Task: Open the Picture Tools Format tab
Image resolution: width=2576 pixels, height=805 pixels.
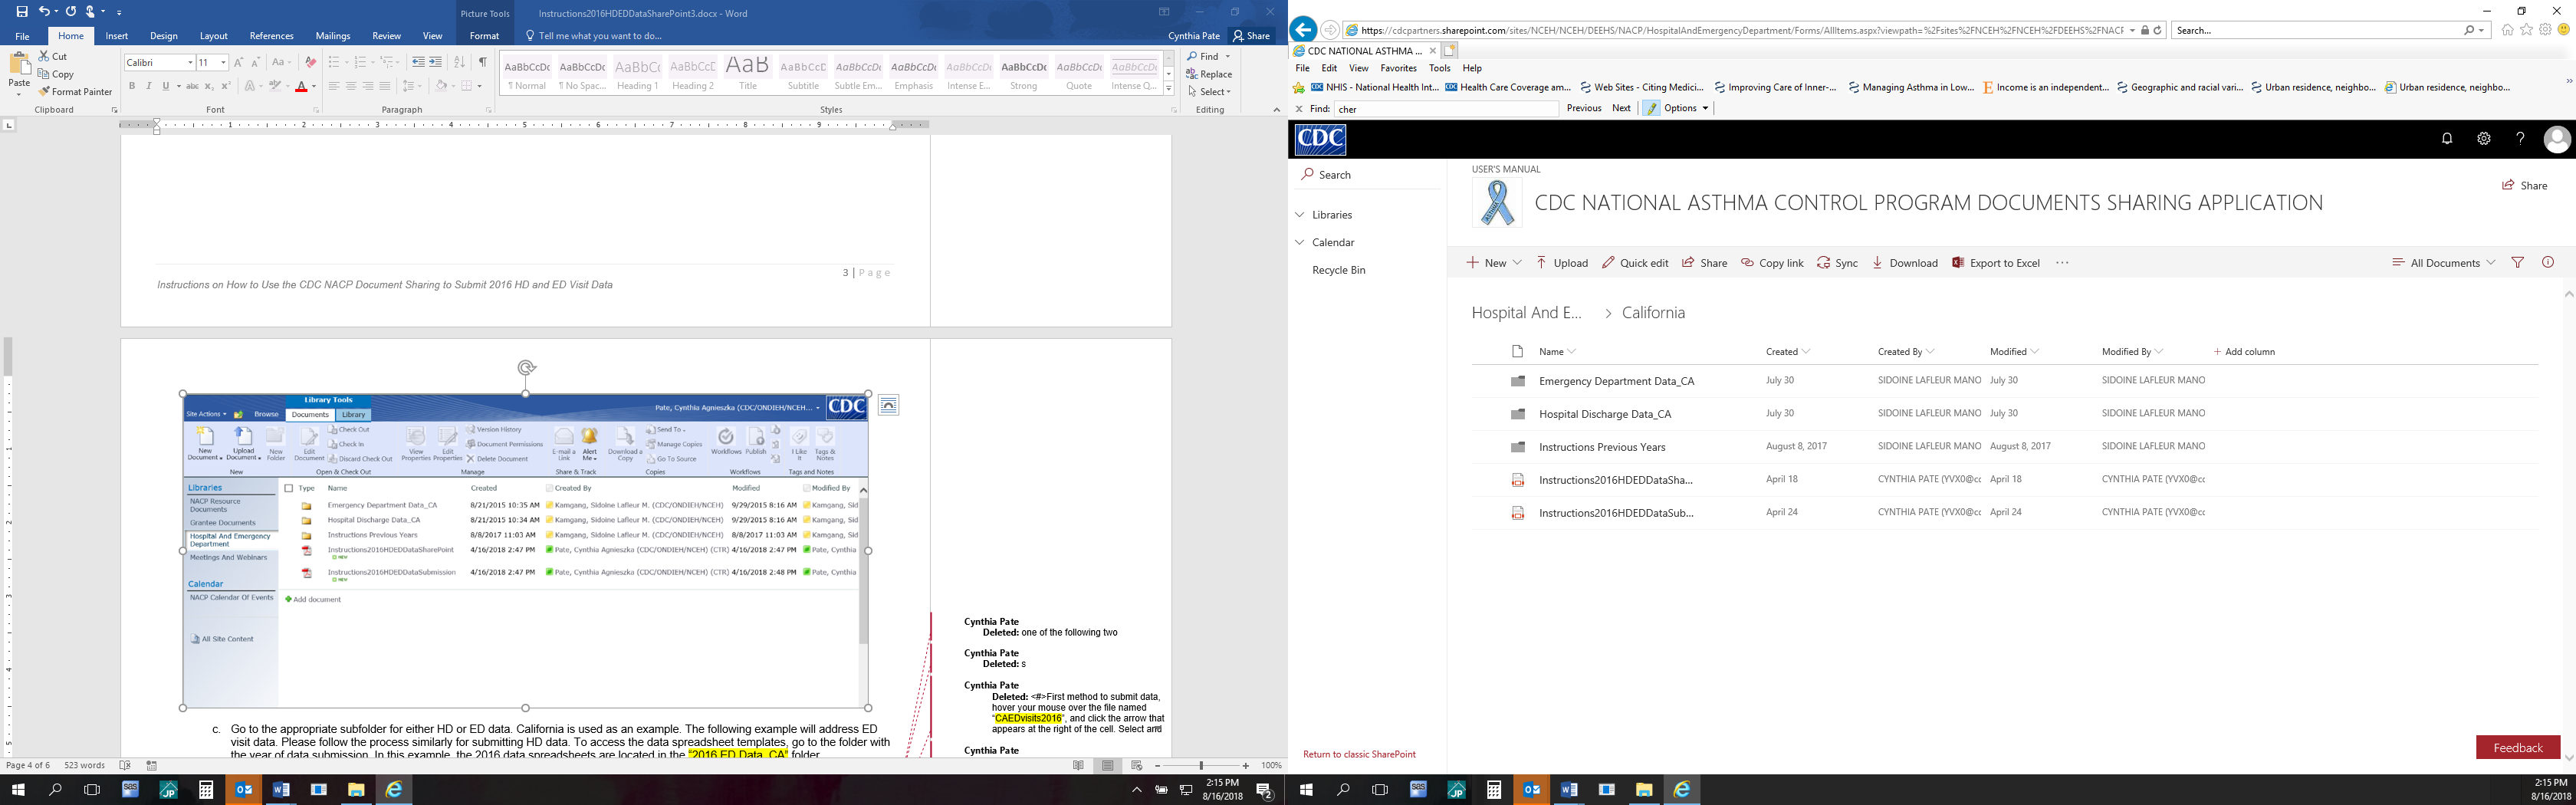Action: point(484,36)
